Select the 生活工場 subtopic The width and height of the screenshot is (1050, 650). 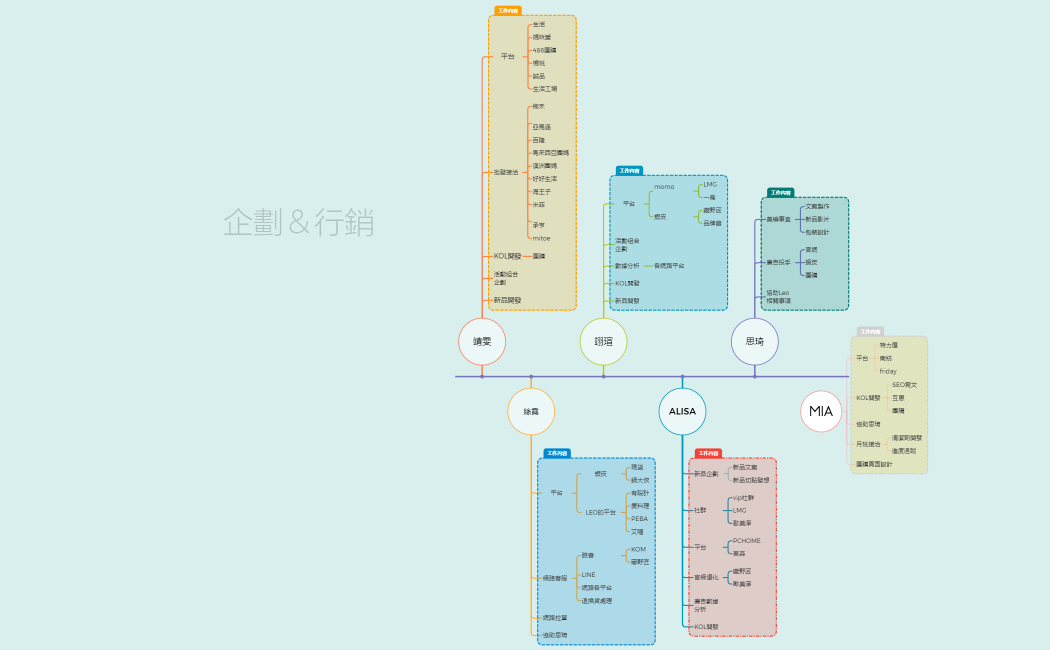pos(545,88)
